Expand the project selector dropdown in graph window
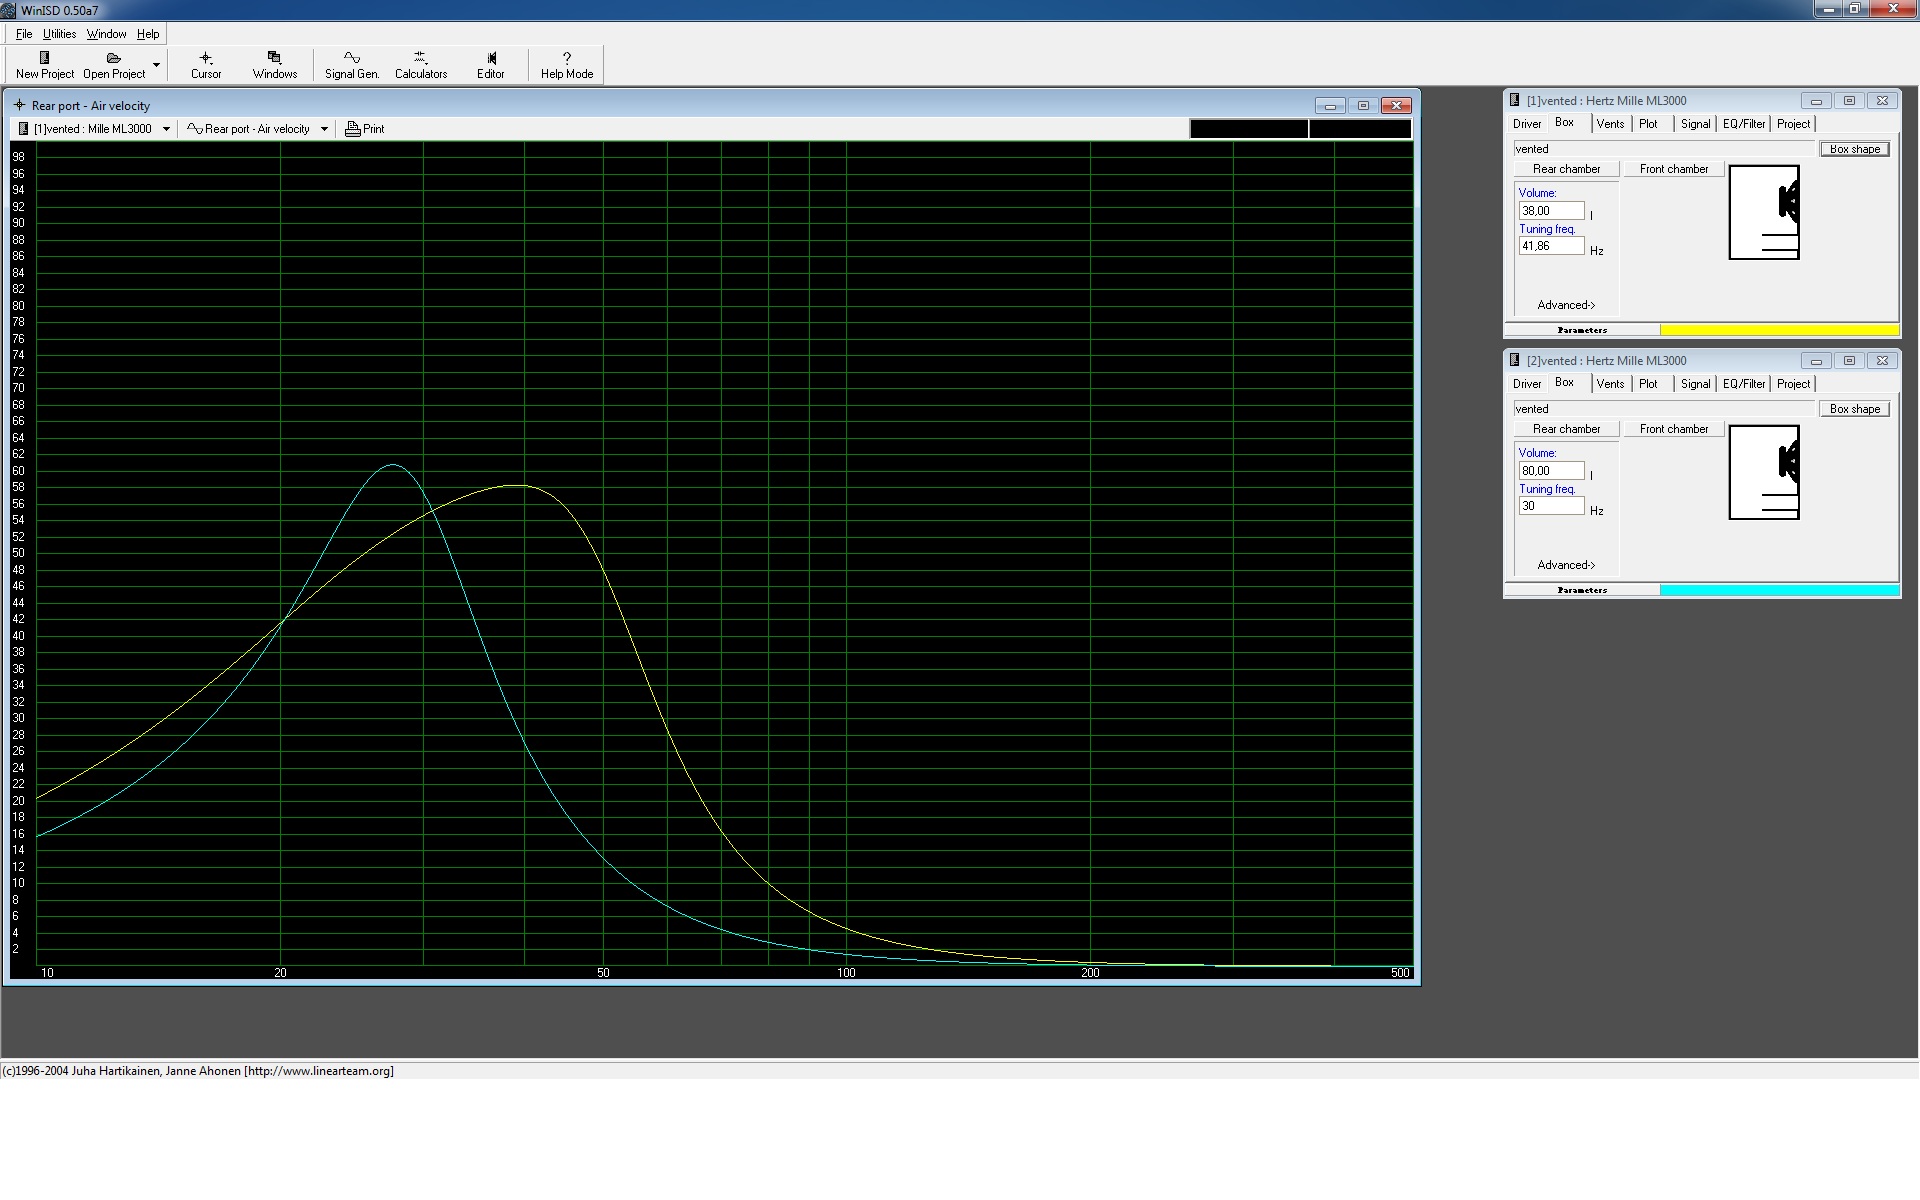Image resolution: width=1920 pixels, height=1200 pixels. [166, 129]
